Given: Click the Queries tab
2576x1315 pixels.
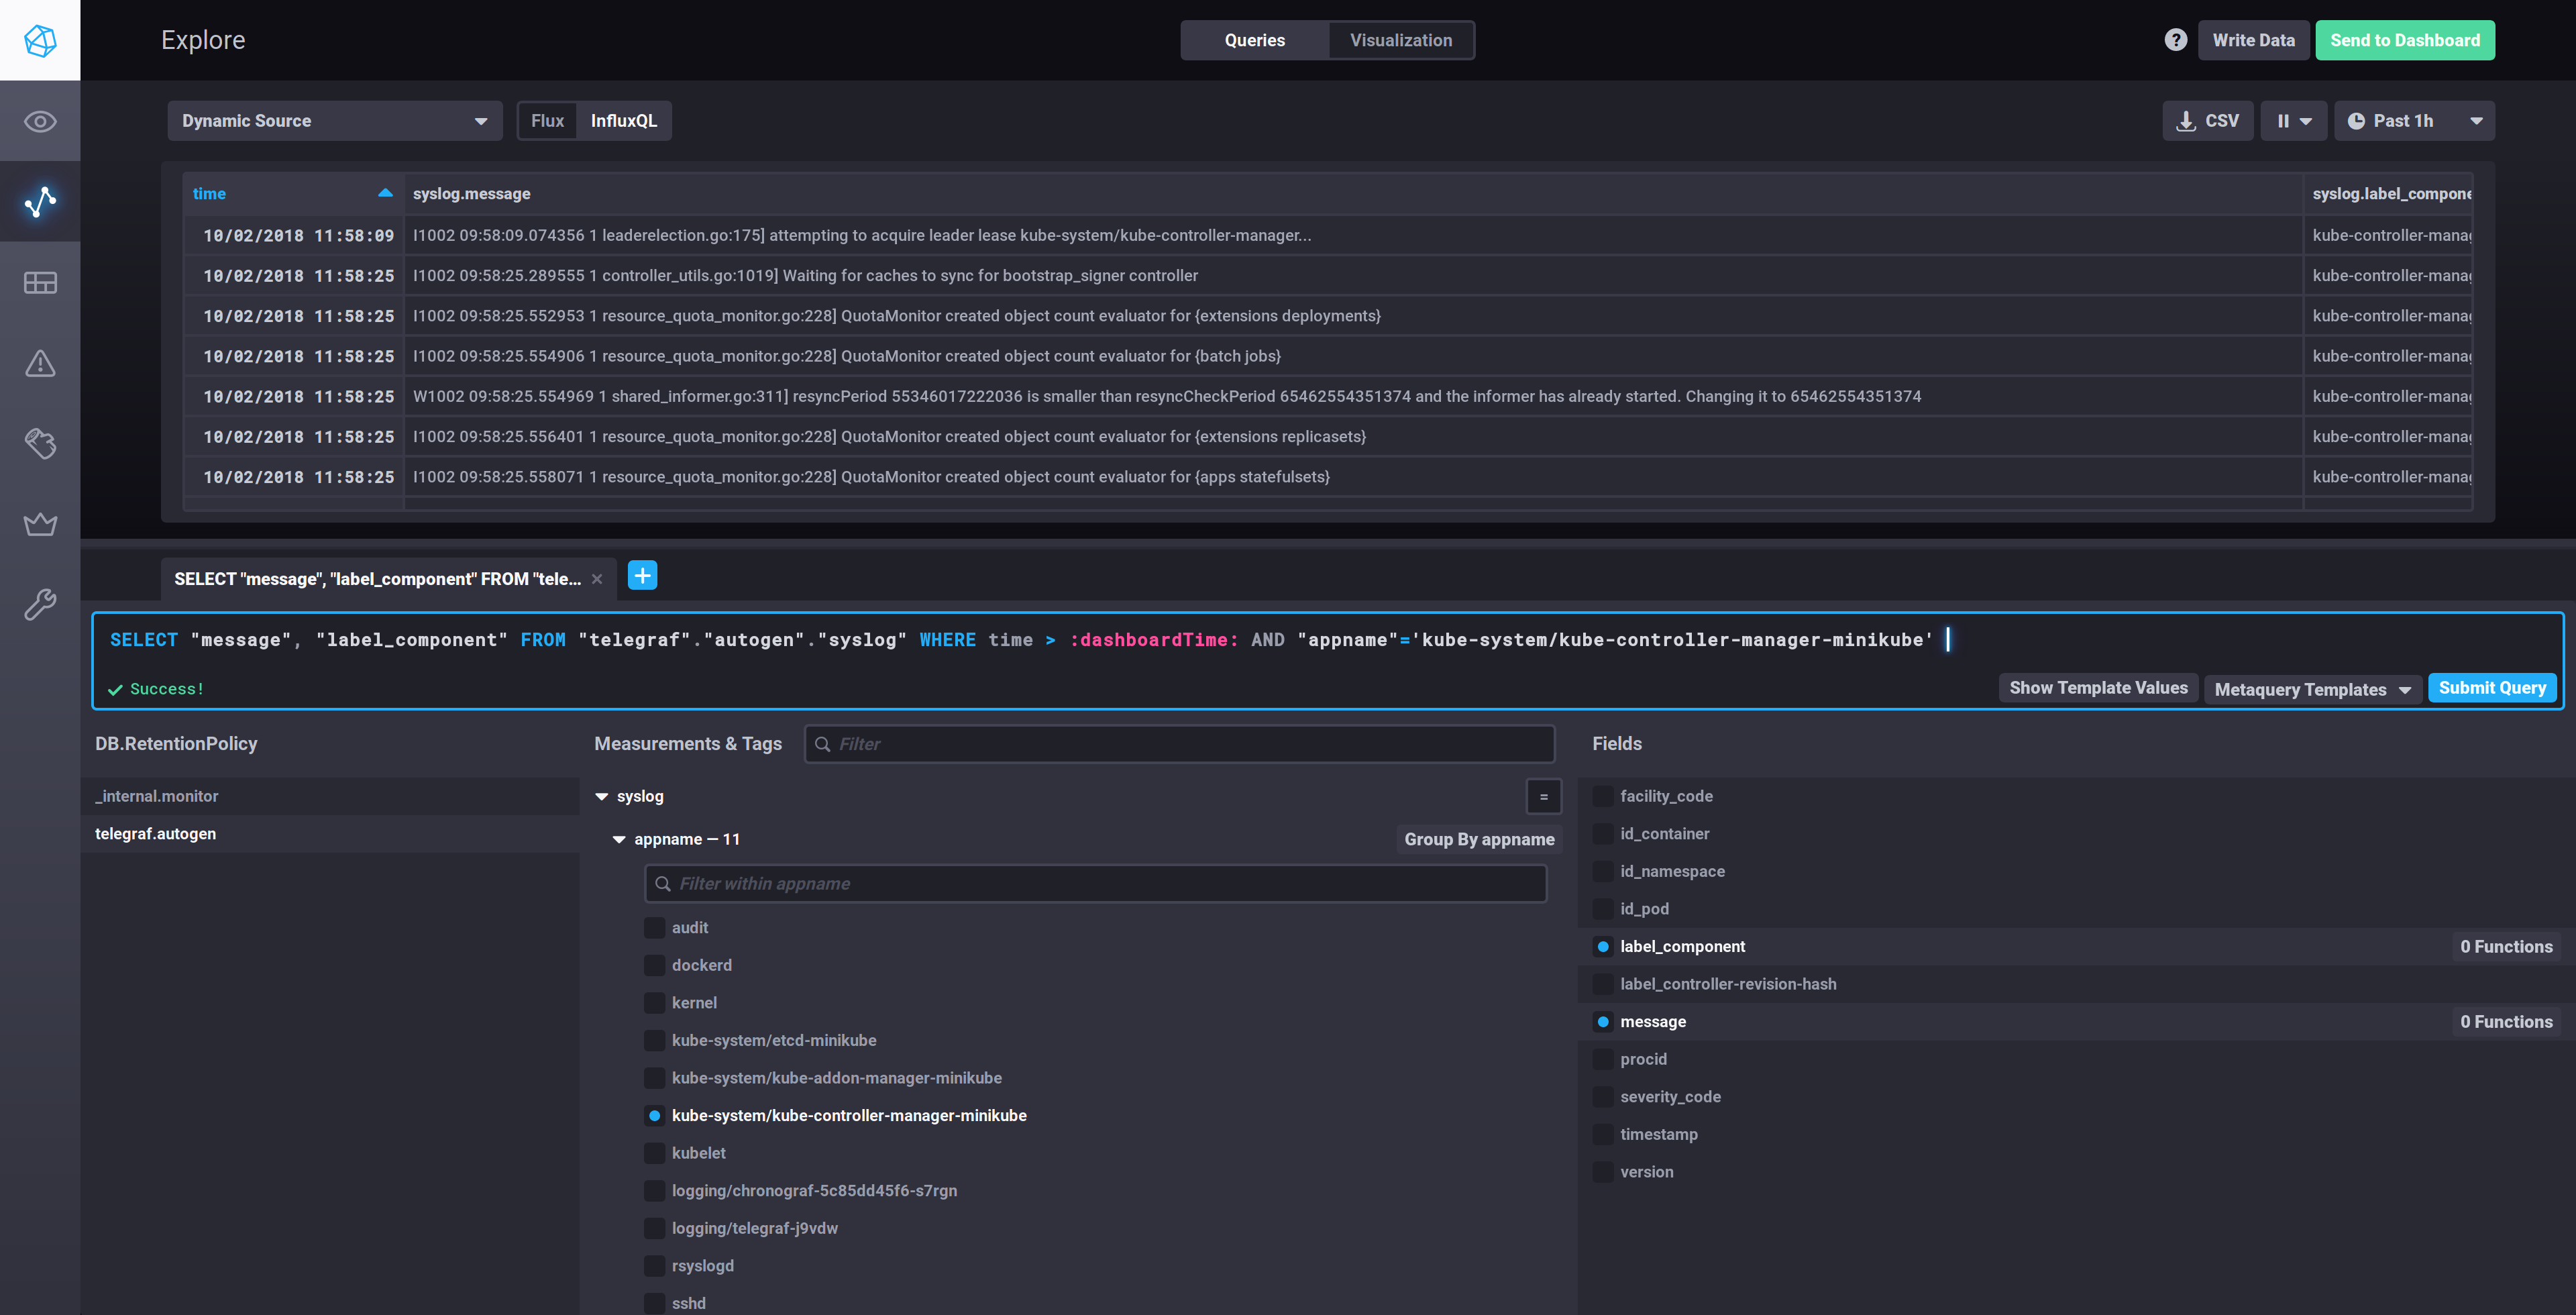Looking at the screenshot, I should [x=1256, y=39].
